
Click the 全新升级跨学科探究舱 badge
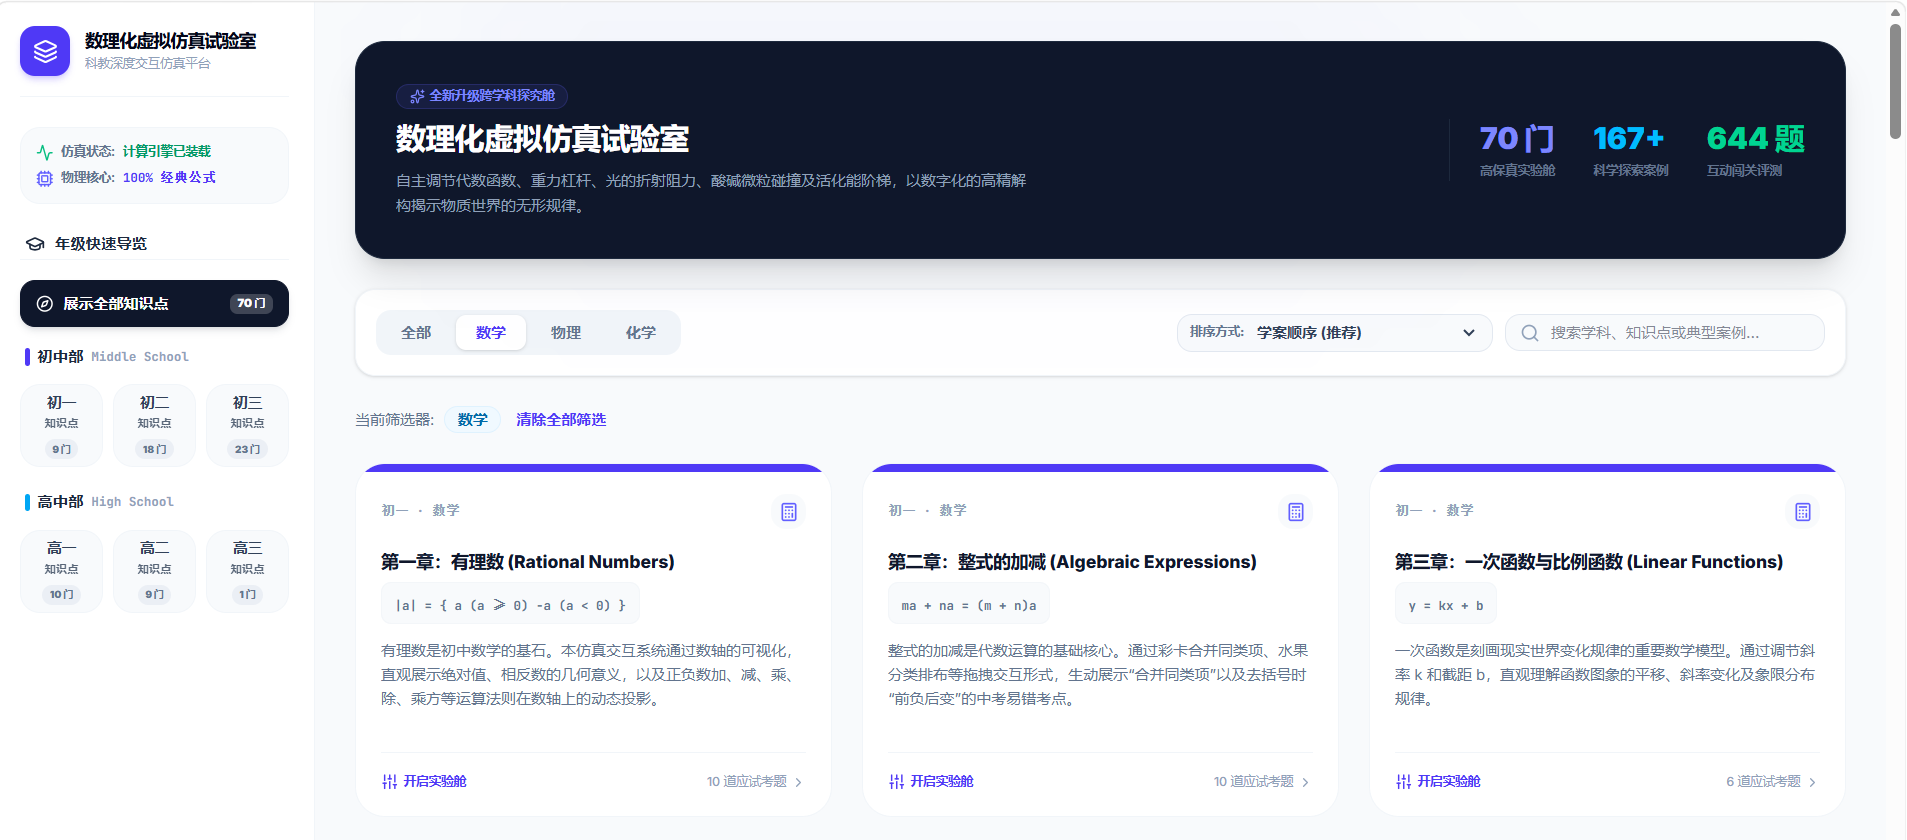click(482, 96)
